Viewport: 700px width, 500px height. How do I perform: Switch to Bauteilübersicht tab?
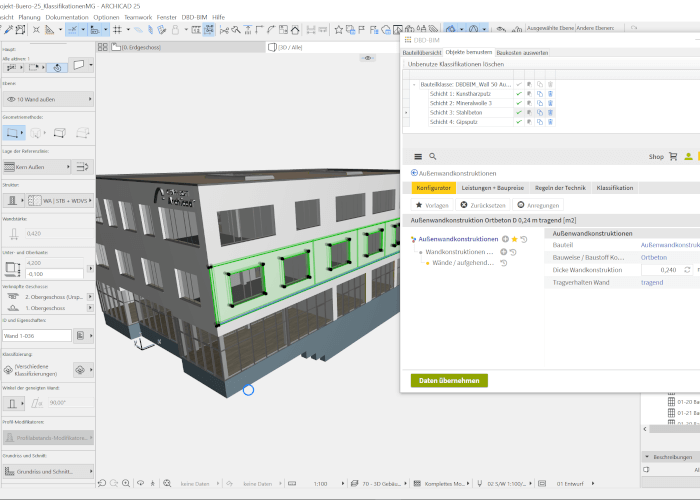pos(422,53)
